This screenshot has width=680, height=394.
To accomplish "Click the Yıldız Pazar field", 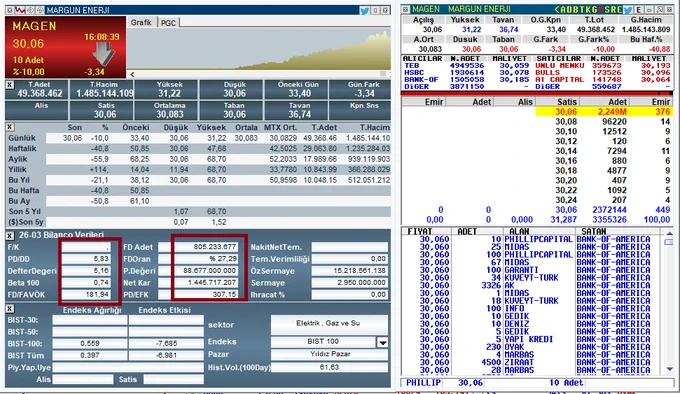I will [x=329, y=354].
